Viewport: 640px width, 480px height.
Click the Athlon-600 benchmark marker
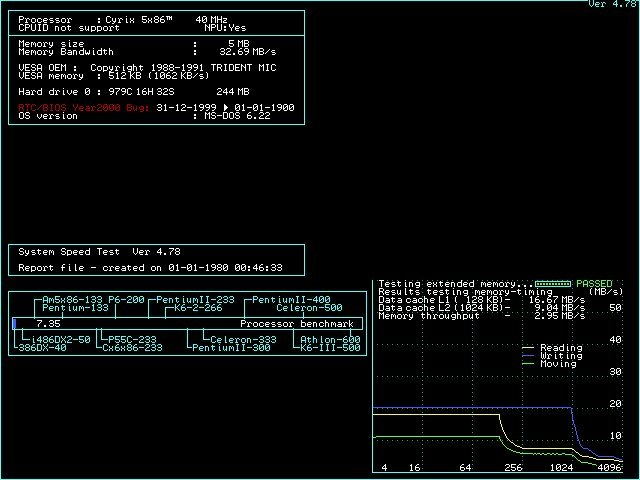[330, 339]
